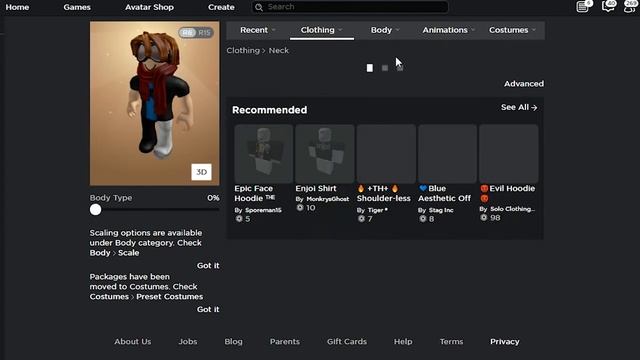Expand the Recent dropdown tab

coord(258,30)
